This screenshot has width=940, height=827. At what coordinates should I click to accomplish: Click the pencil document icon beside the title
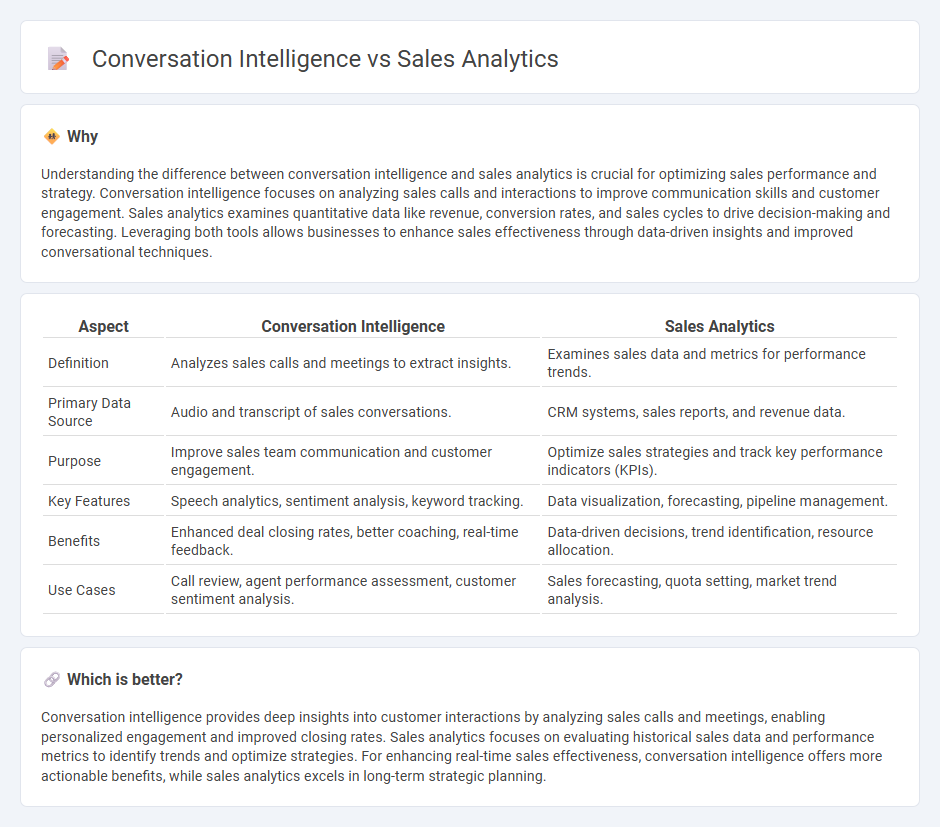click(58, 59)
